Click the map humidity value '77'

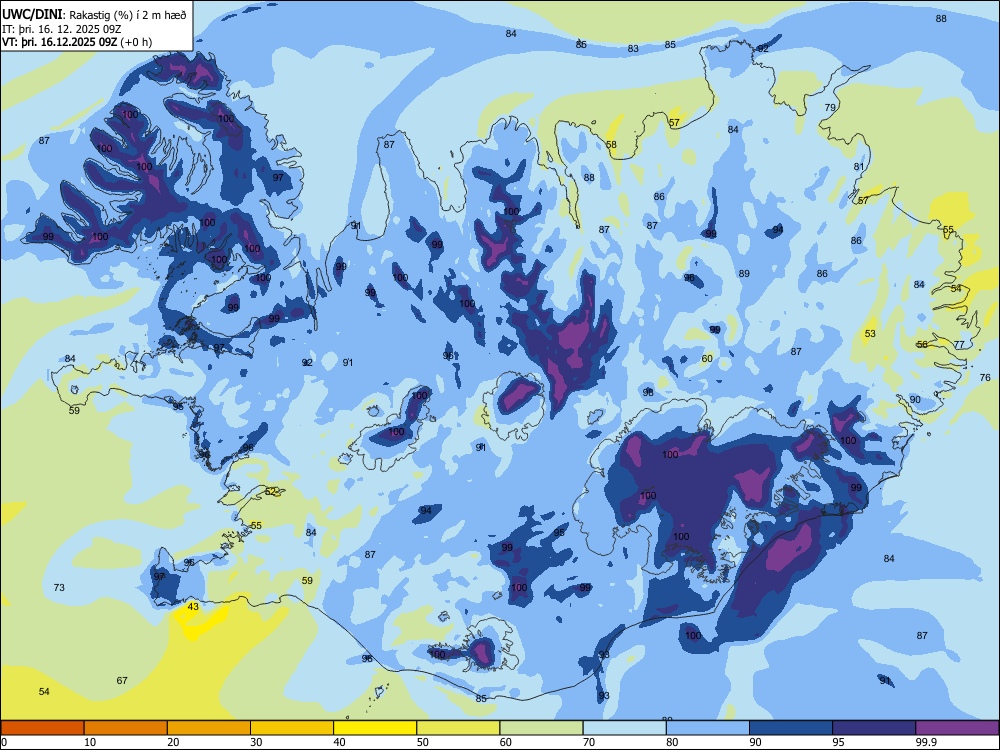(x=959, y=344)
